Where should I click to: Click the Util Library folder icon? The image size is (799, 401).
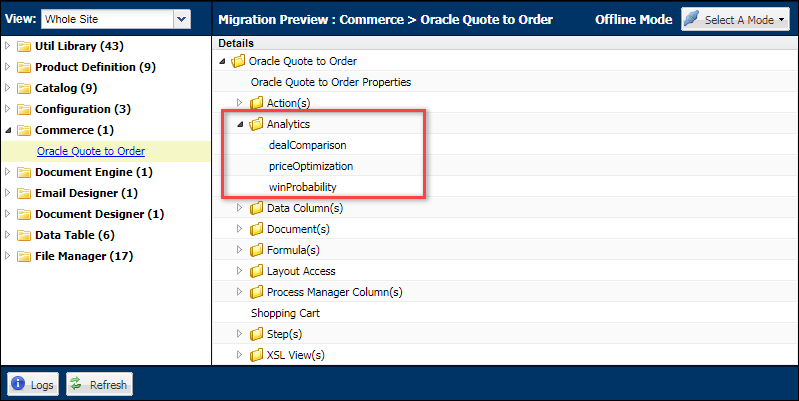[23, 46]
